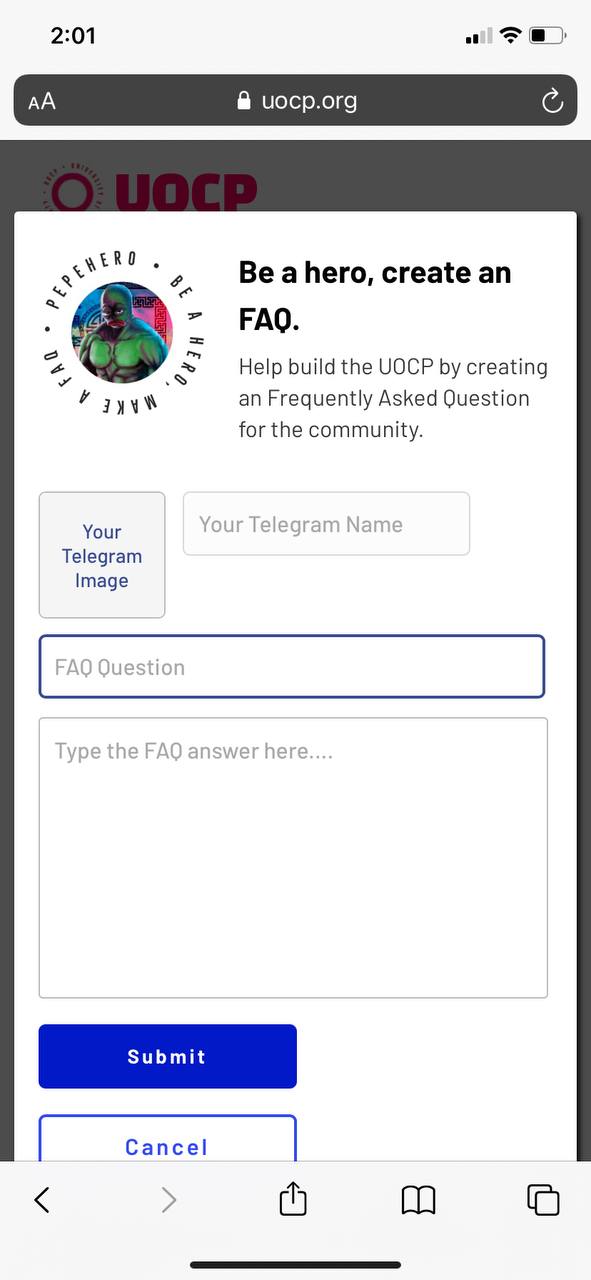This screenshot has width=591, height=1280.
Task: Click the uocp.org address bar
Action: (x=295, y=100)
